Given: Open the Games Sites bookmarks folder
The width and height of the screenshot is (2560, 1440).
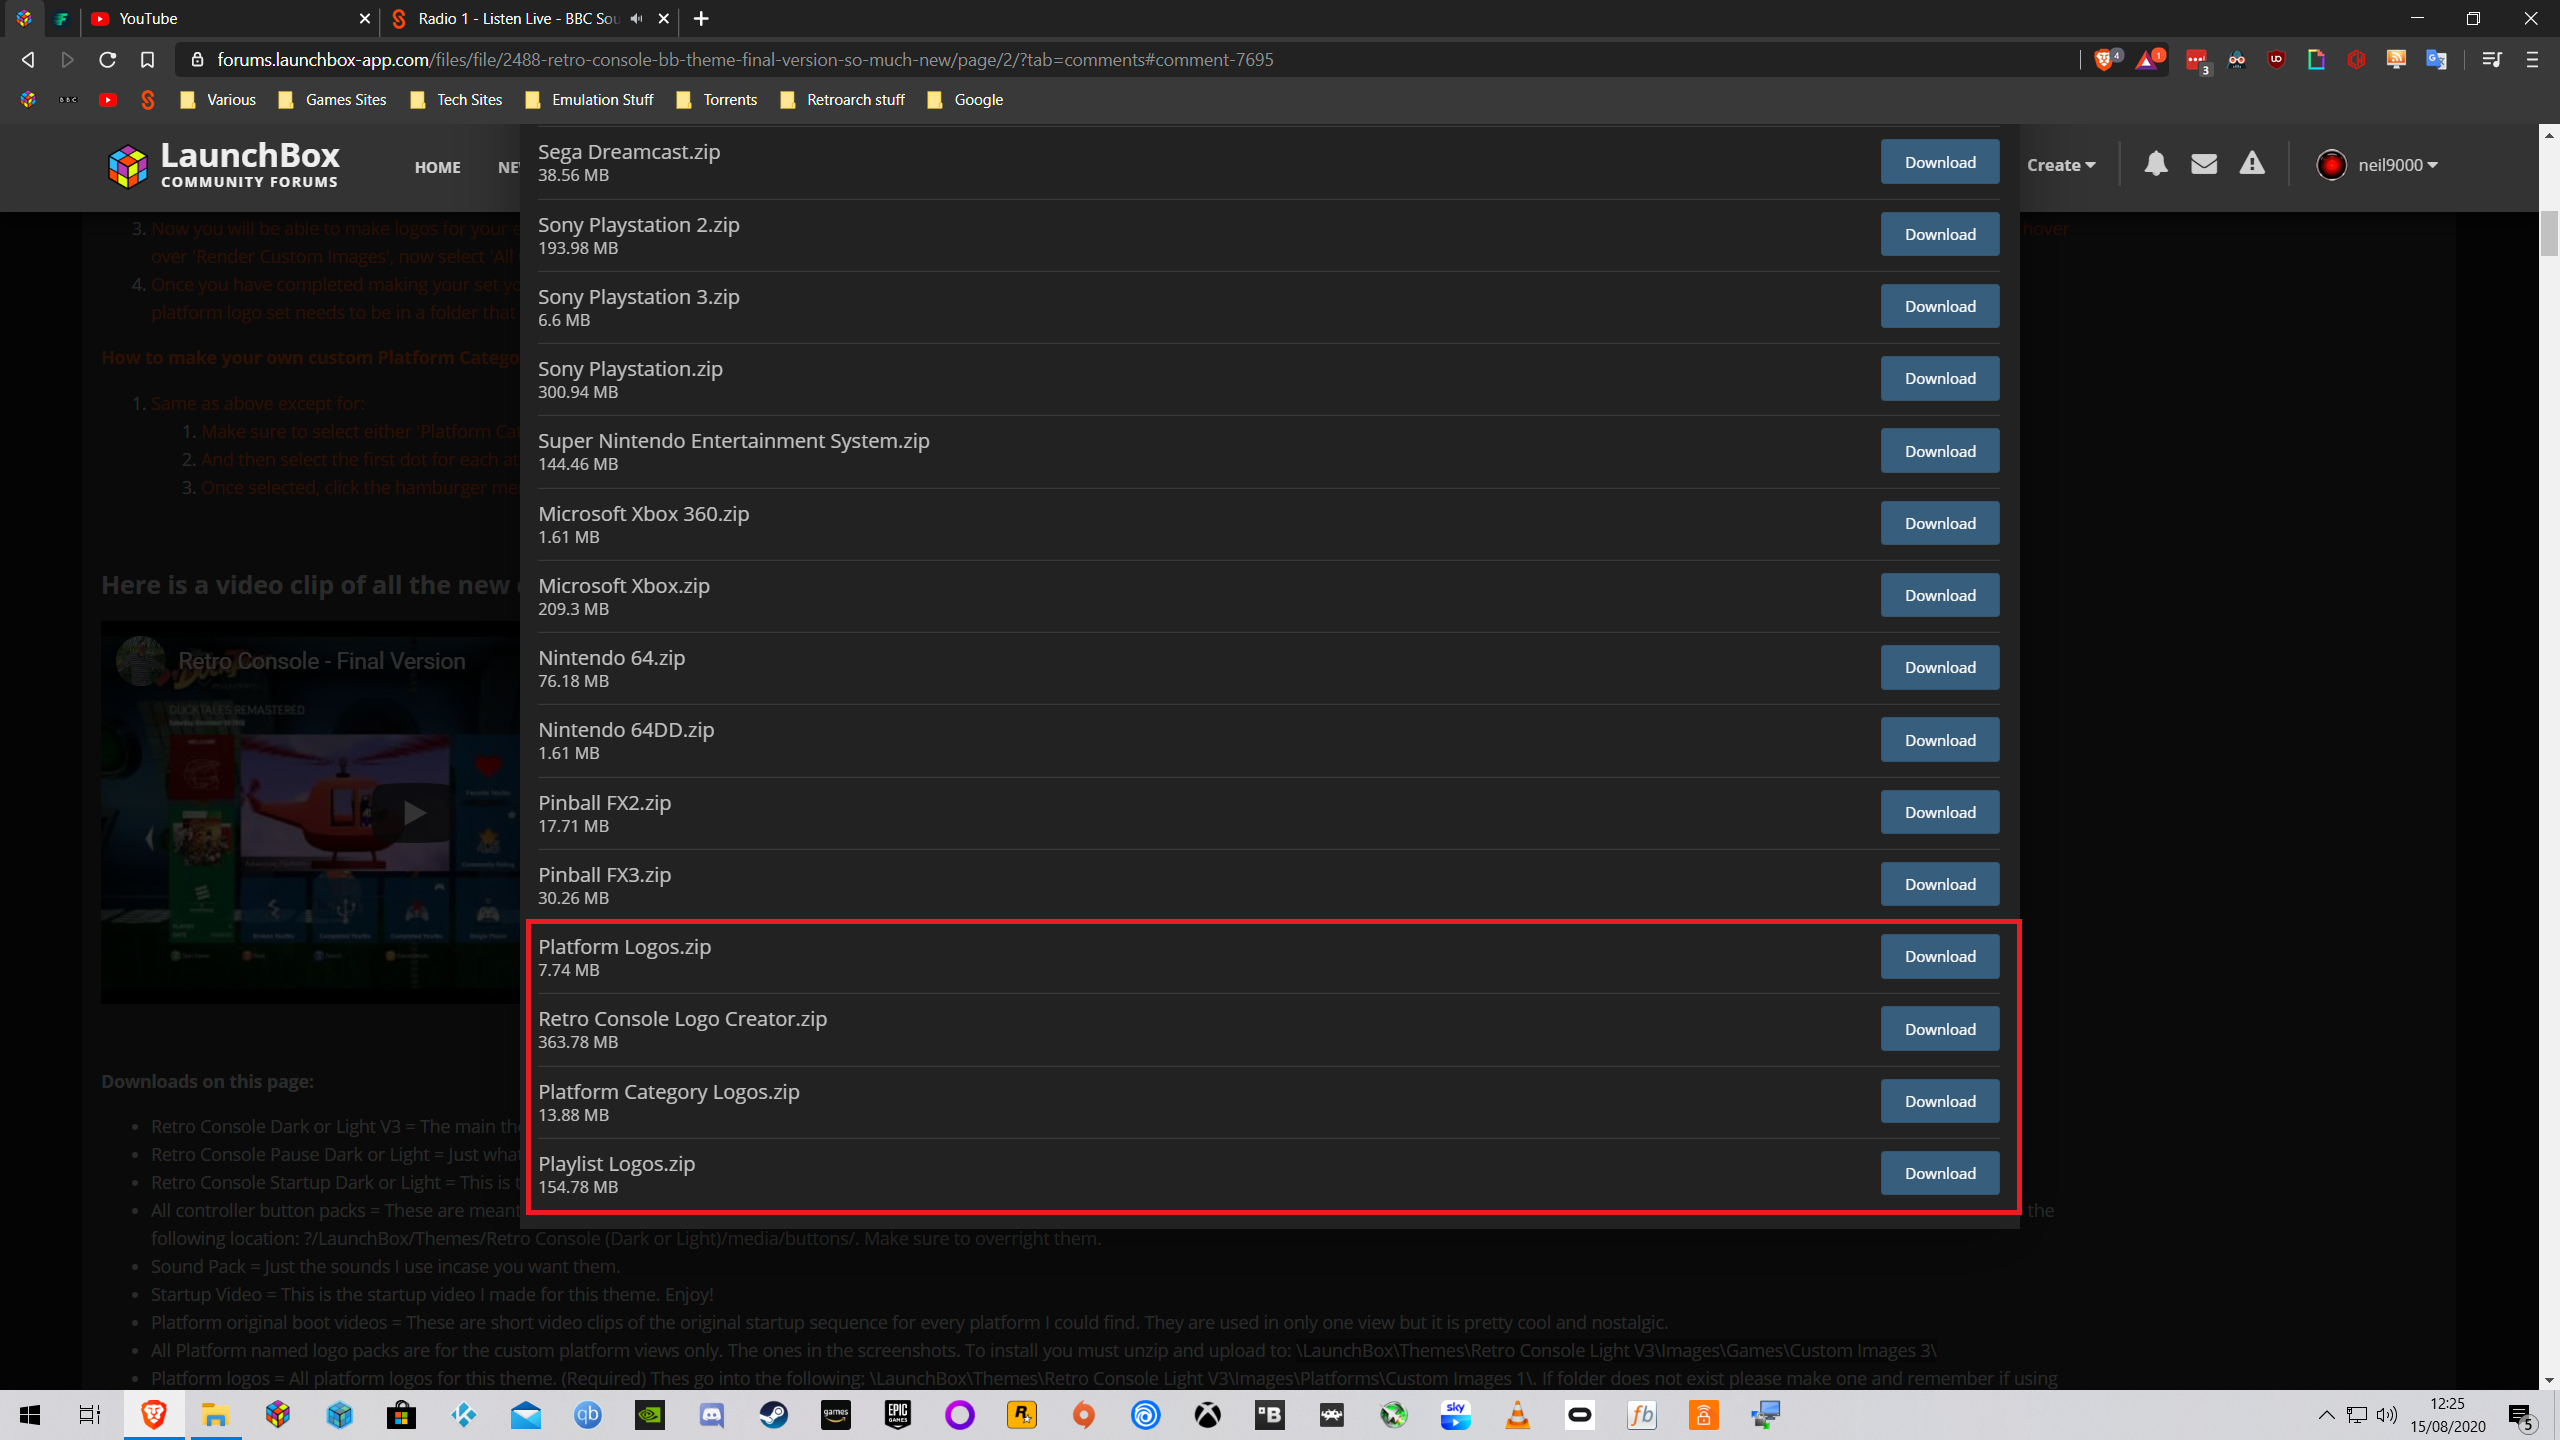Looking at the screenshot, I should 332,100.
